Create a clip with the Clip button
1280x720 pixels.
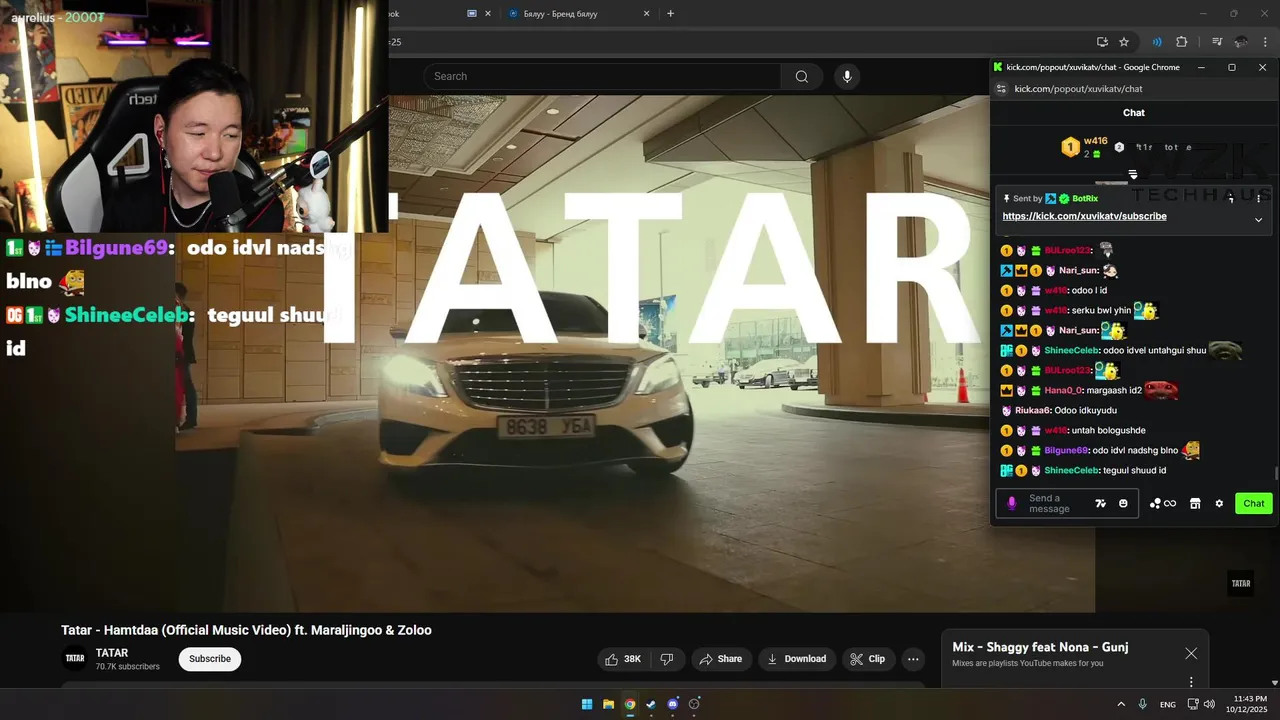[x=868, y=659]
